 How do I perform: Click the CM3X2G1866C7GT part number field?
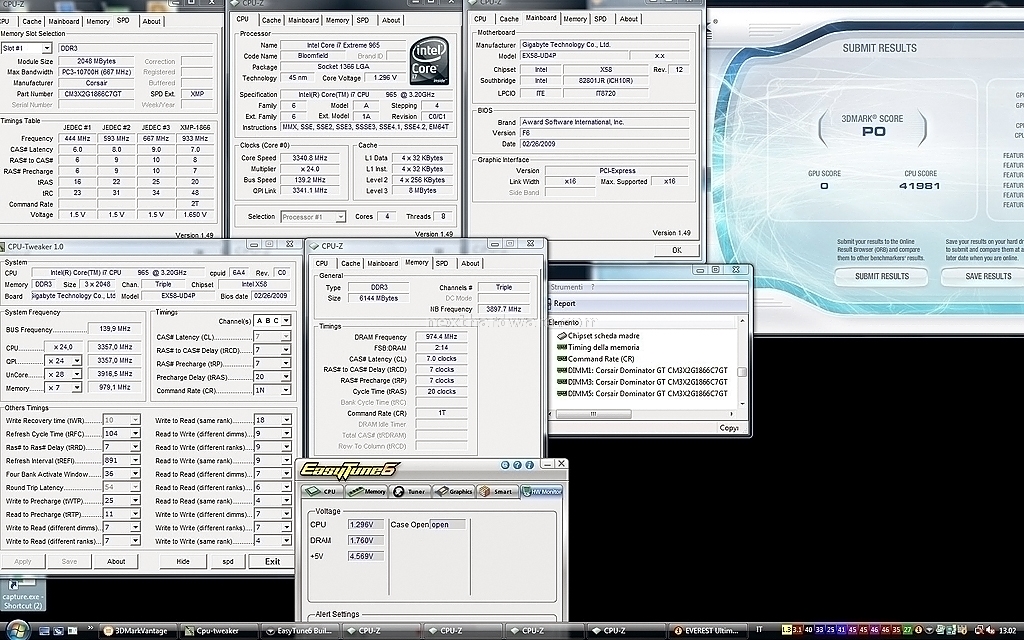96,94
